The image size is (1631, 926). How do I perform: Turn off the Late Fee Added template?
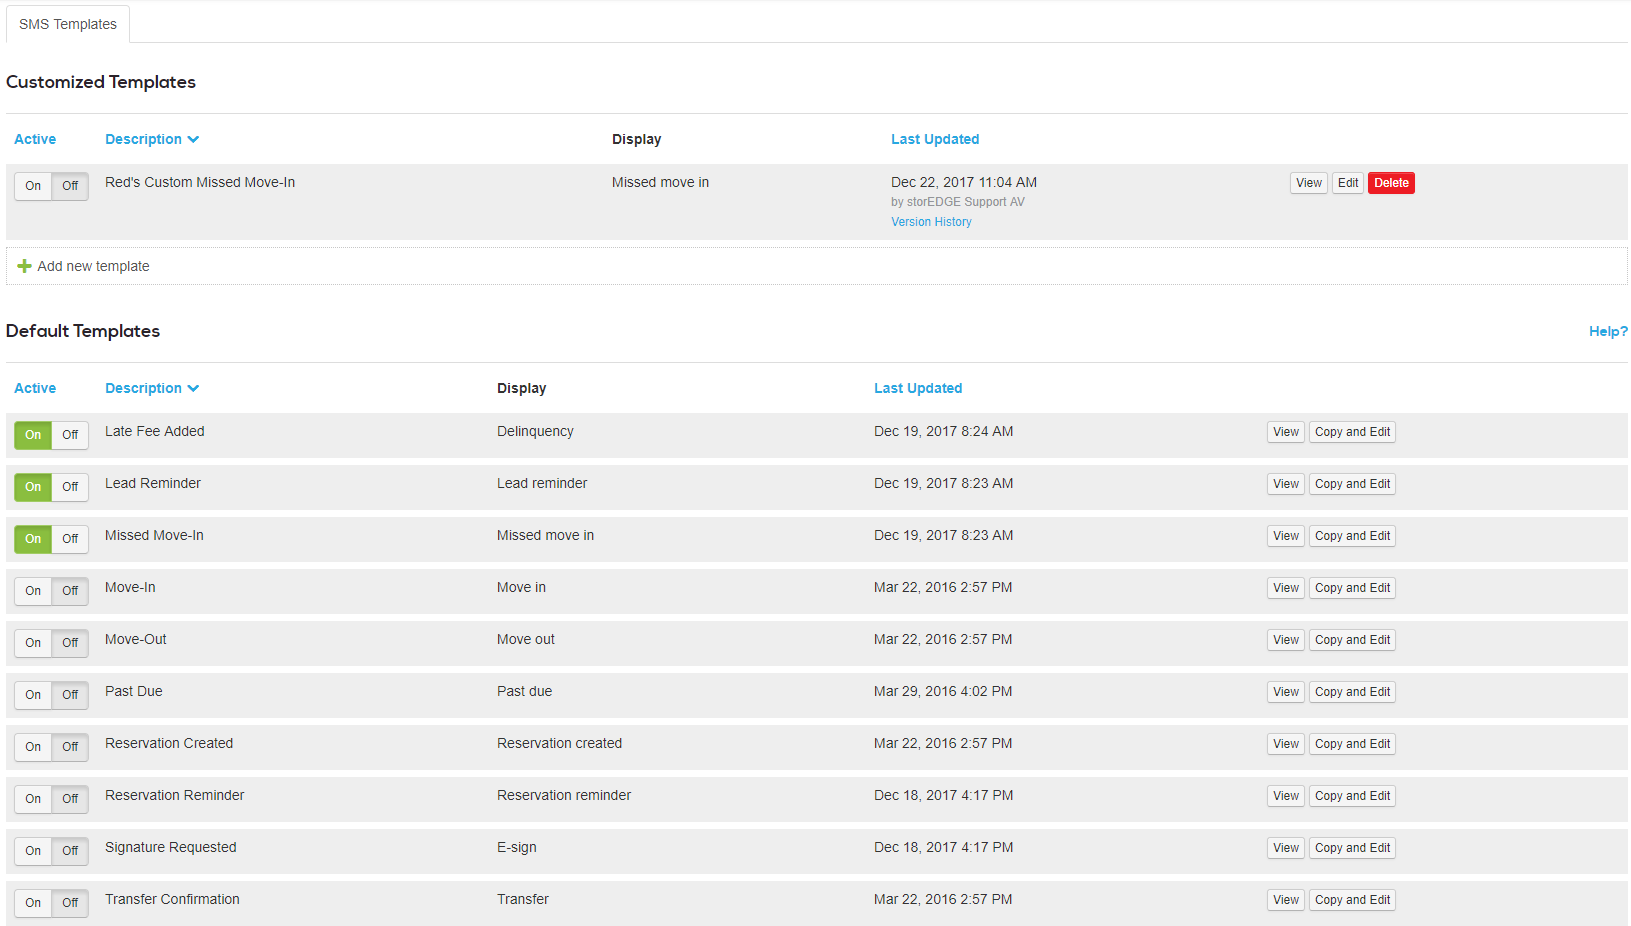tap(70, 435)
